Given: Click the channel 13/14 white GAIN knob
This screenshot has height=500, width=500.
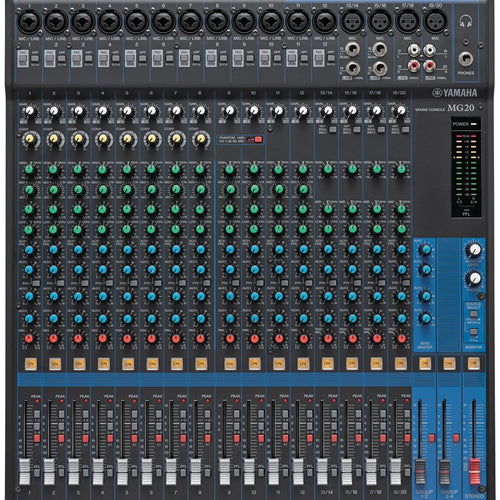Looking at the screenshot, I should (x=328, y=111).
